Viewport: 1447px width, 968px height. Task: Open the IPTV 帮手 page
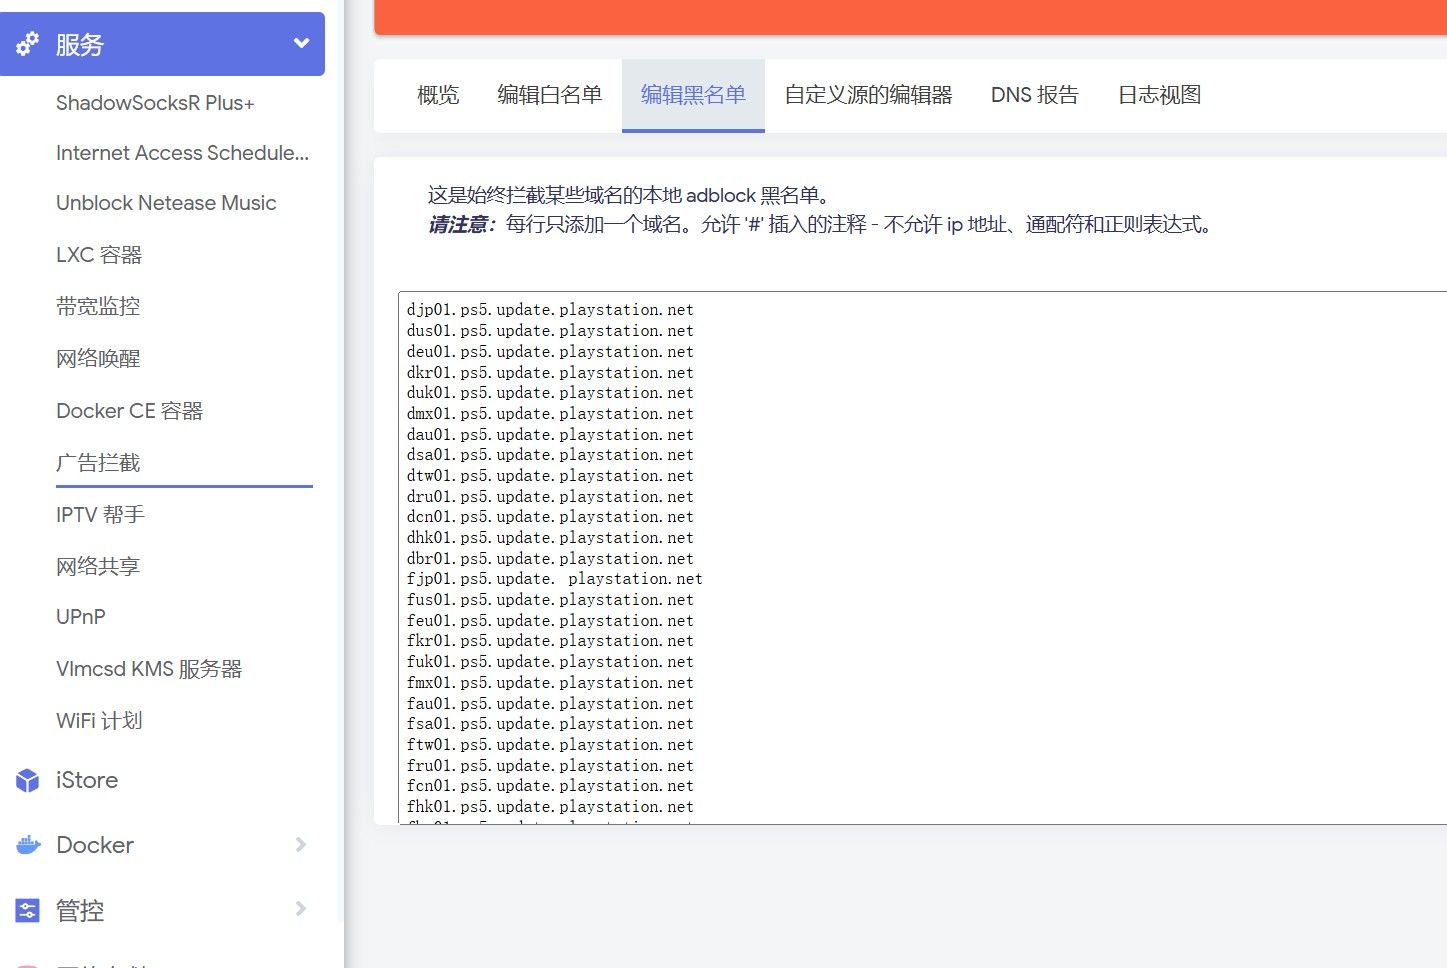[100, 515]
